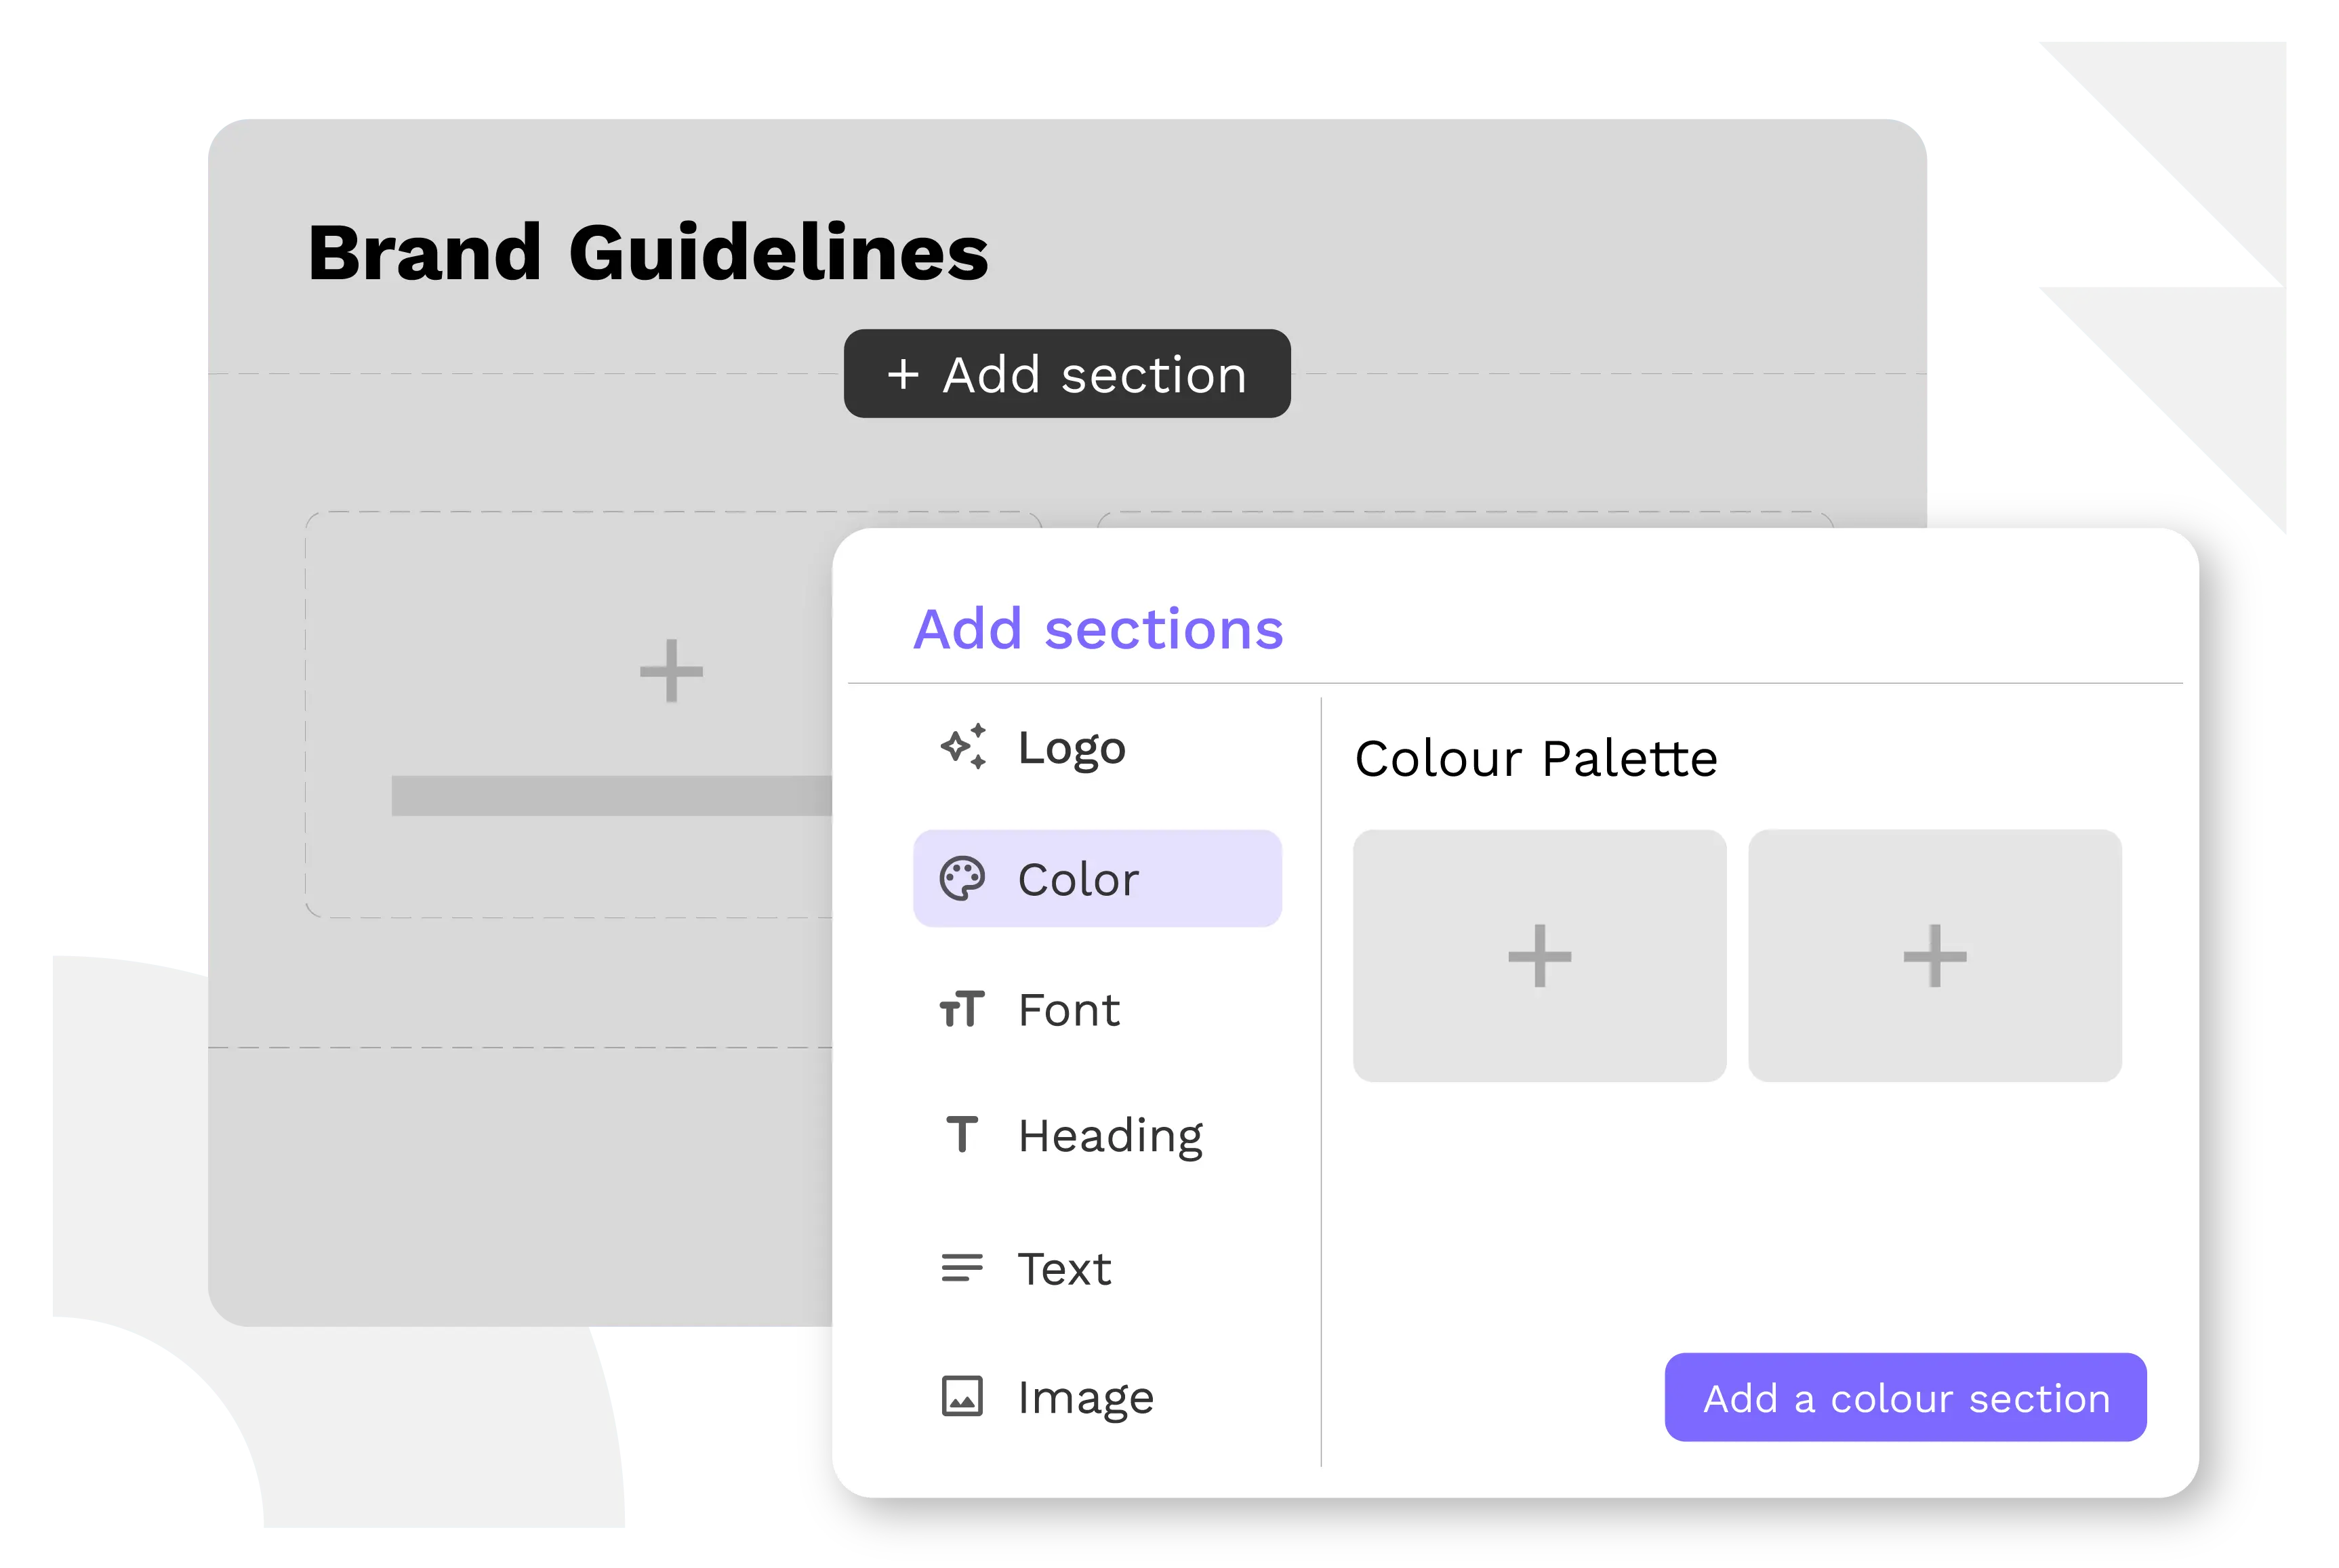Click the dark Add section button
This screenshot has width=2339, height=1568.
pyautogui.click(x=1067, y=374)
